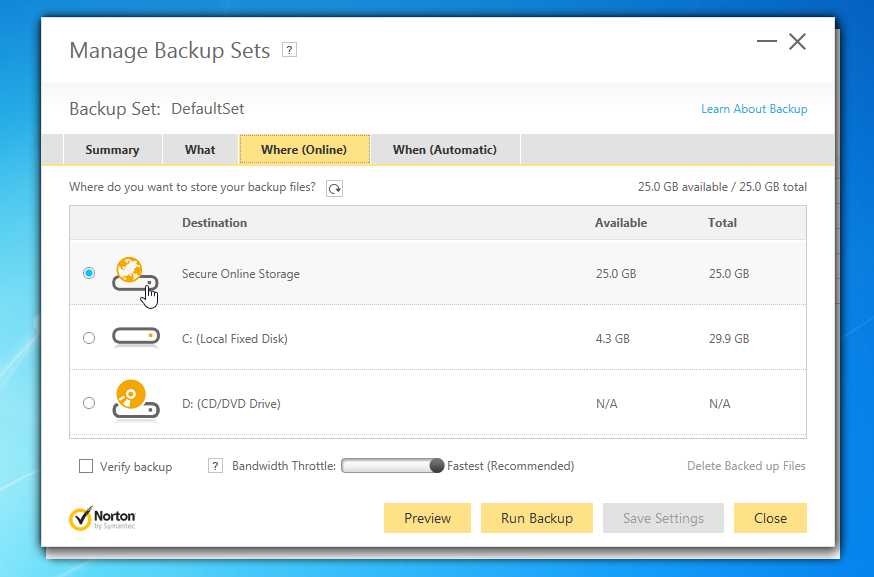874x577 pixels.
Task: Click the refresh icon beside the storage question
Action: (334, 188)
